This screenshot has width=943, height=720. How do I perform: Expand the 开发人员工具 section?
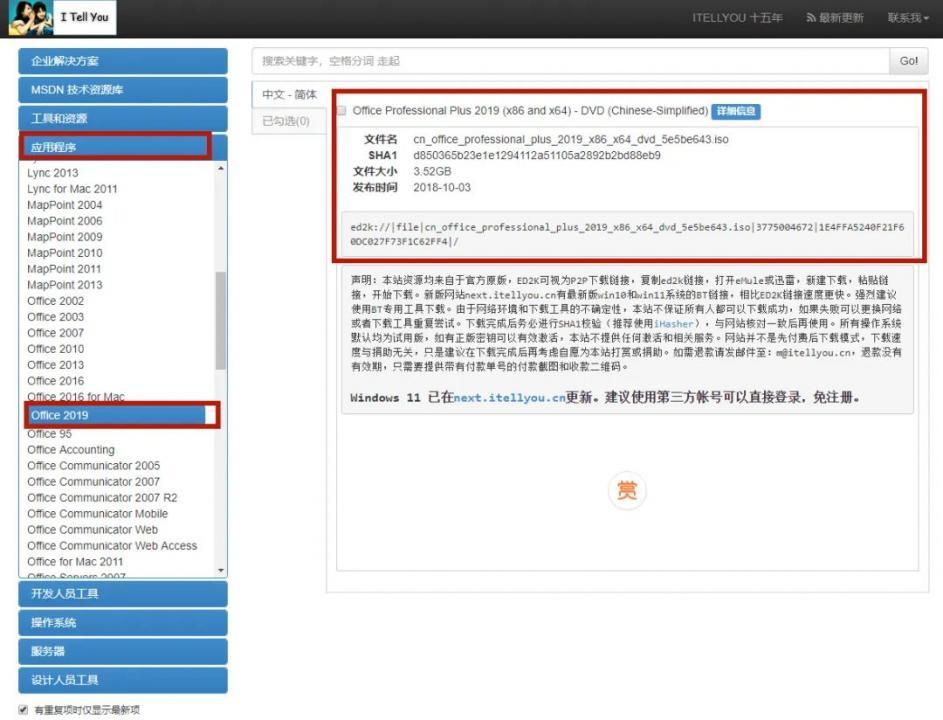(123, 594)
